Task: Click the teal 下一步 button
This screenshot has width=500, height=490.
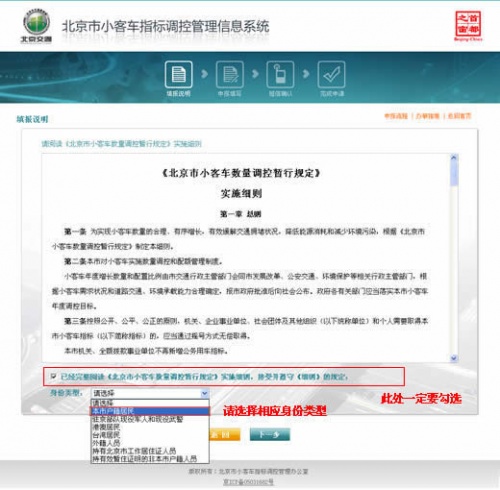Action: click(270, 434)
